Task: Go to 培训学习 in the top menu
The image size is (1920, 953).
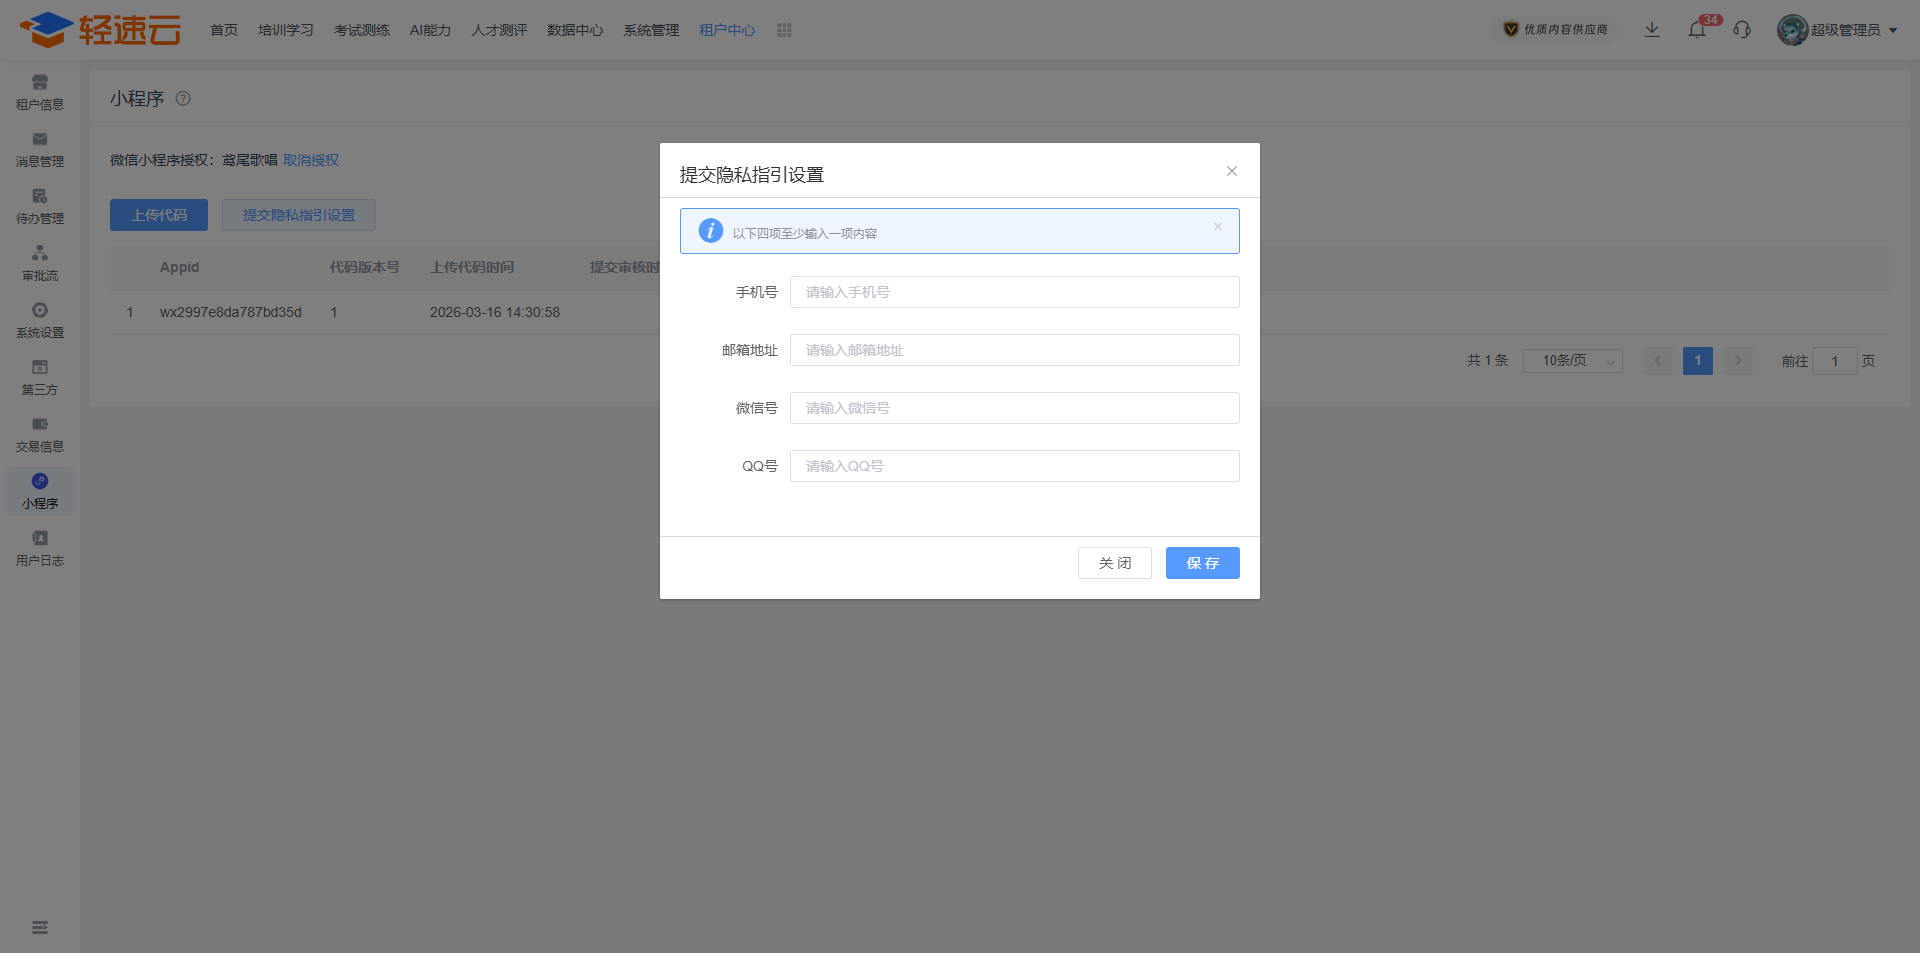Action: pyautogui.click(x=285, y=31)
